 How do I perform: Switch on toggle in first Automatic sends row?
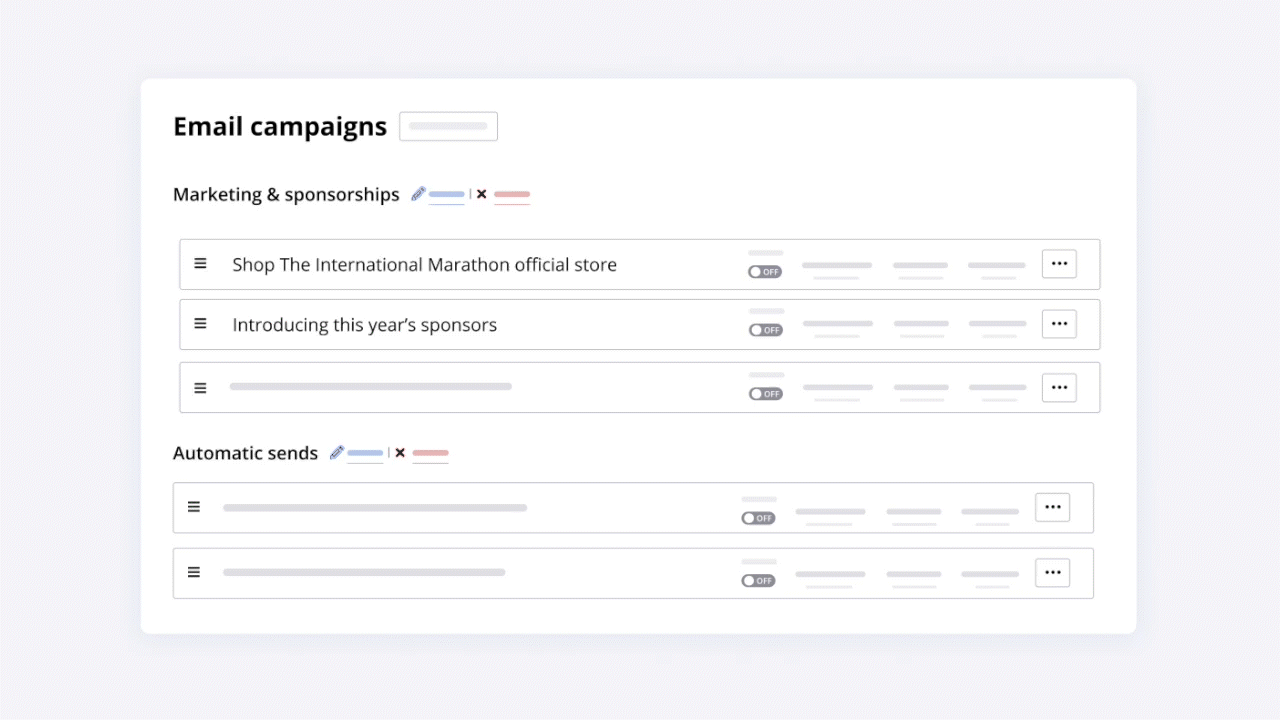[x=758, y=518]
